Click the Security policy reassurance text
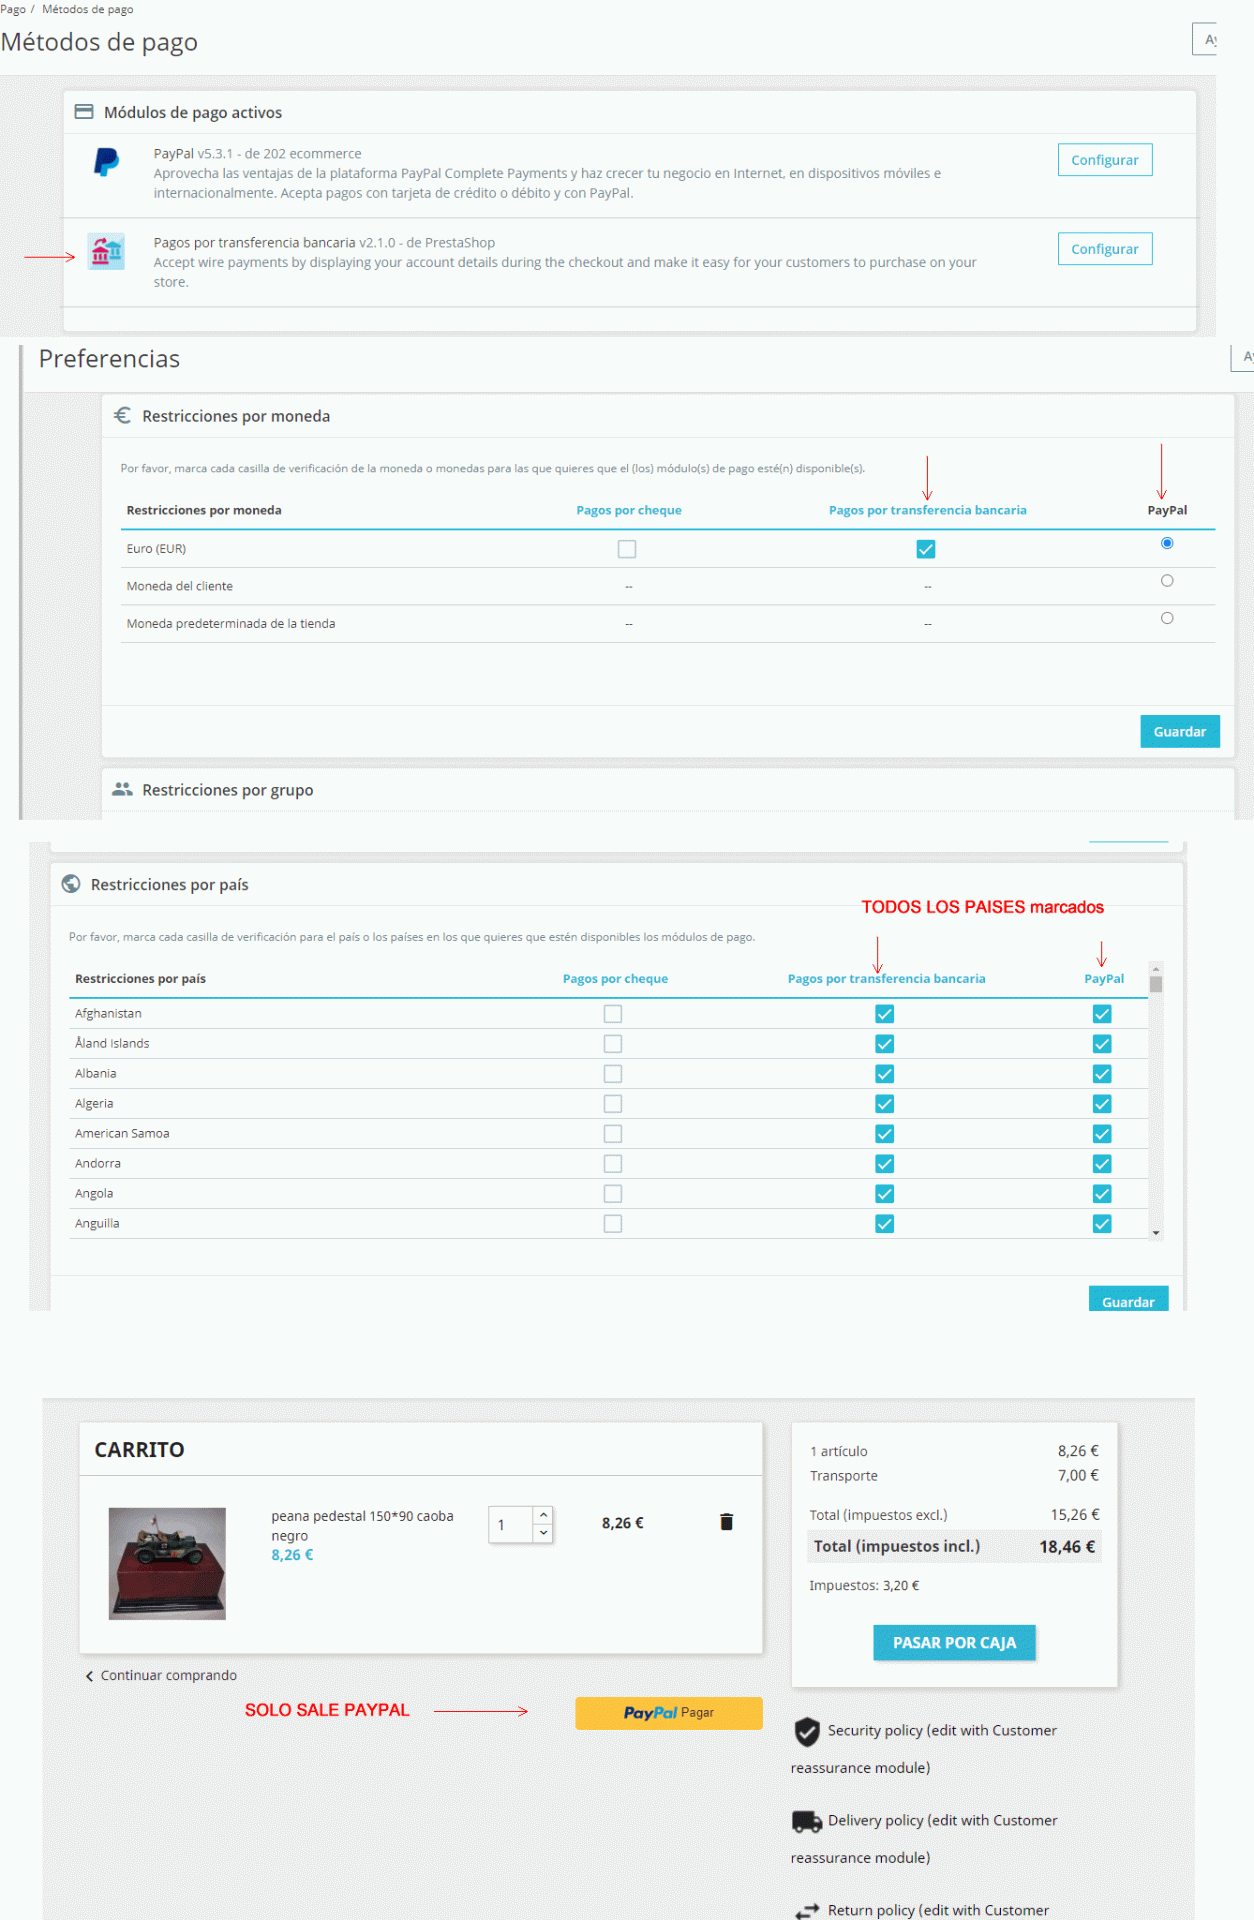1254x1920 pixels. click(x=924, y=1749)
